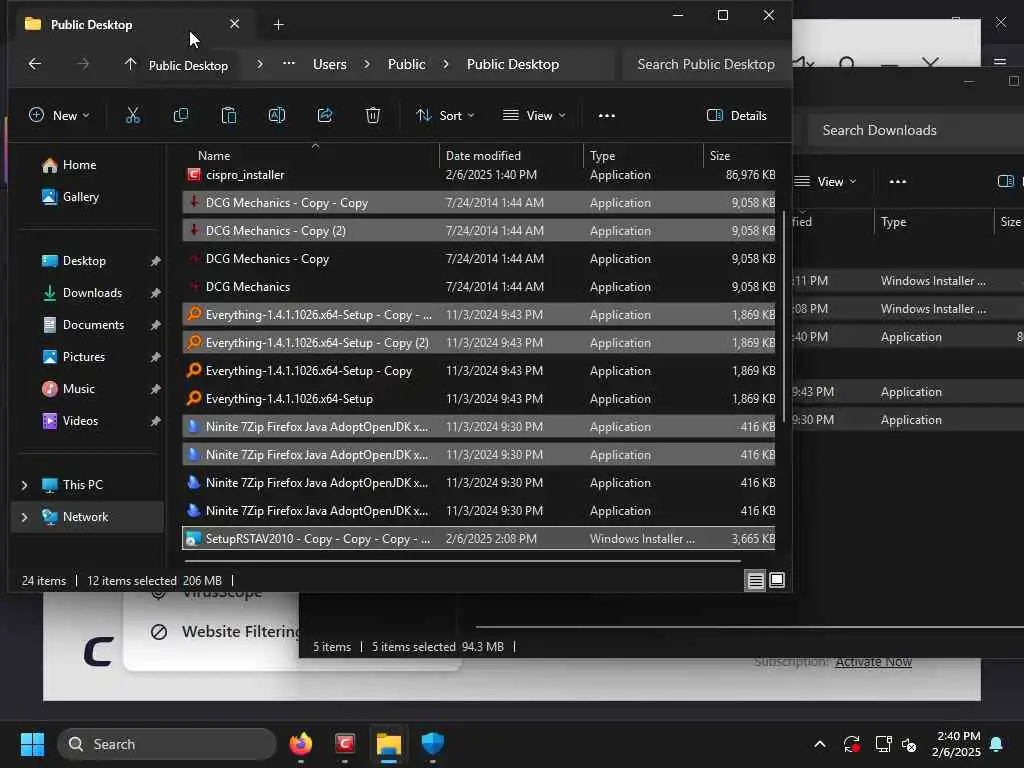The width and height of the screenshot is (1024, 768).
Task: Select DCG Mechanics - Copy - Copy file
Action: click(x=479, y=203)
